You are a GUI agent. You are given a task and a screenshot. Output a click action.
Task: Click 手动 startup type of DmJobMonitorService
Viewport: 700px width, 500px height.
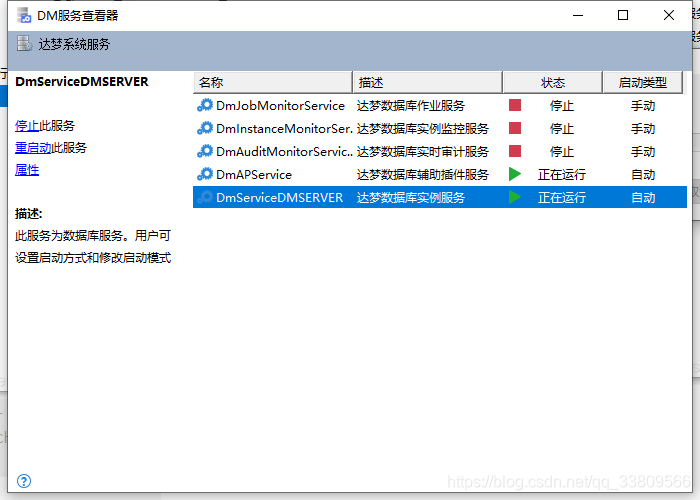coord(643,106)
